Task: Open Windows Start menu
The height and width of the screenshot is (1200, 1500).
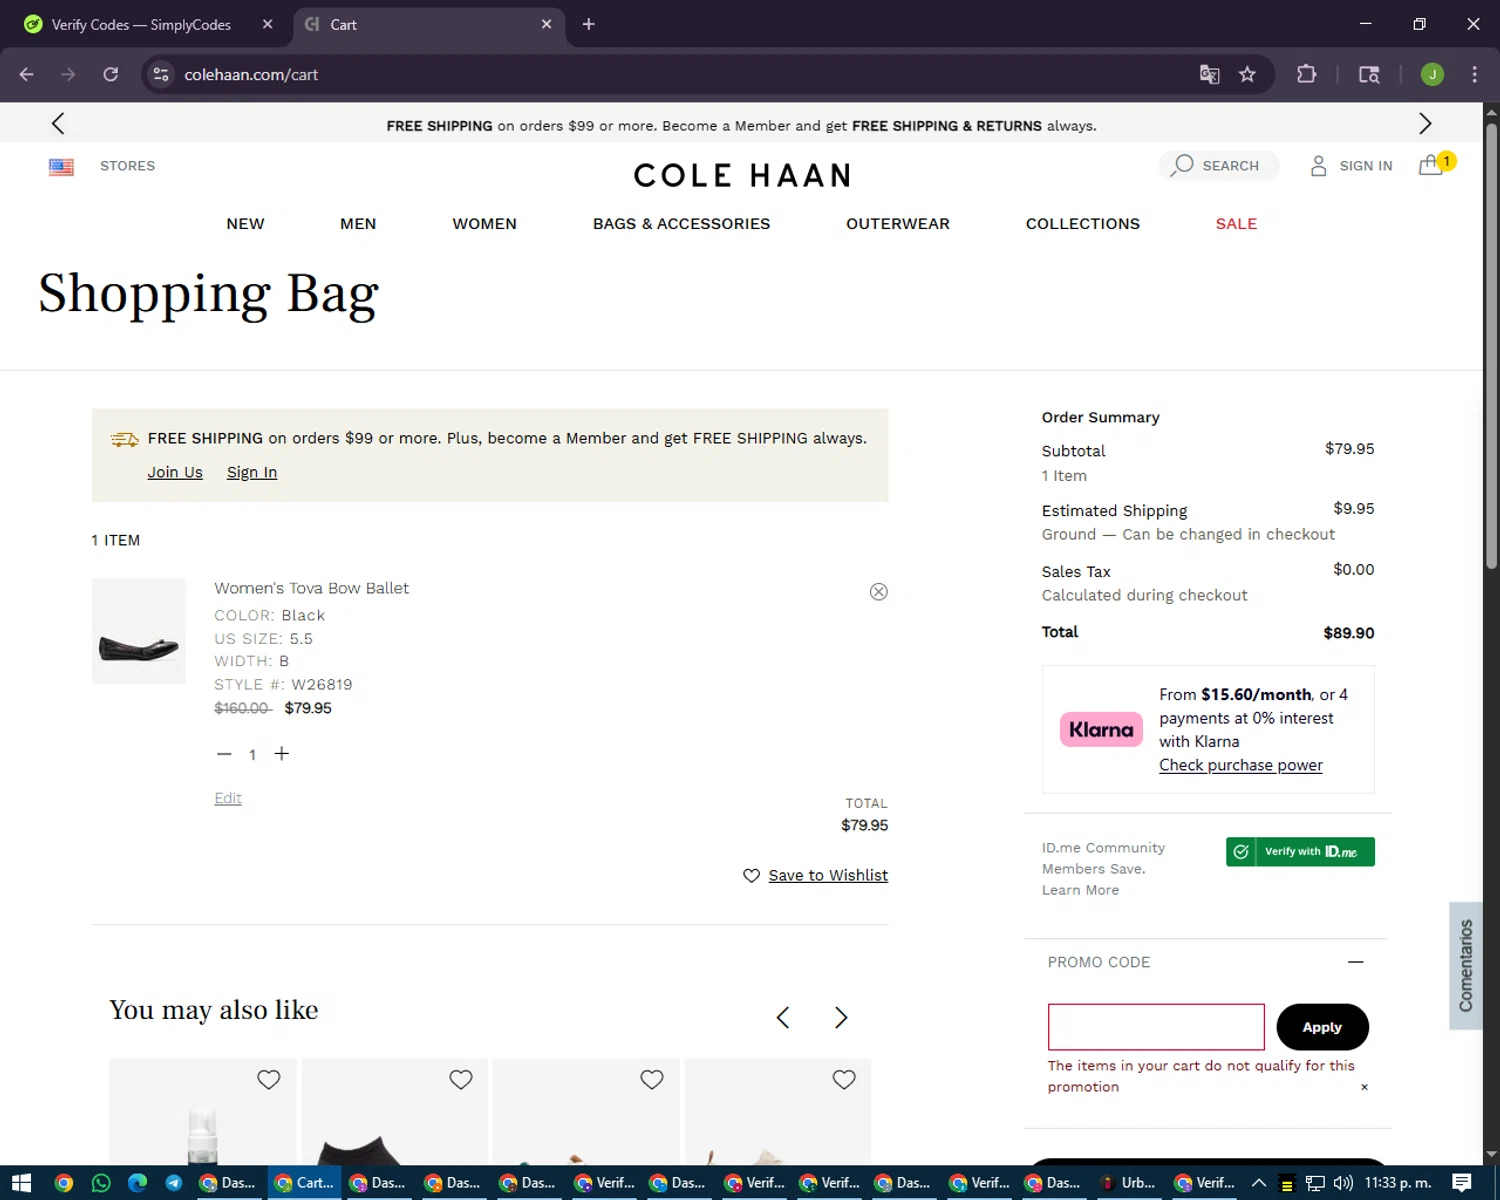Action: (21, 1183)
